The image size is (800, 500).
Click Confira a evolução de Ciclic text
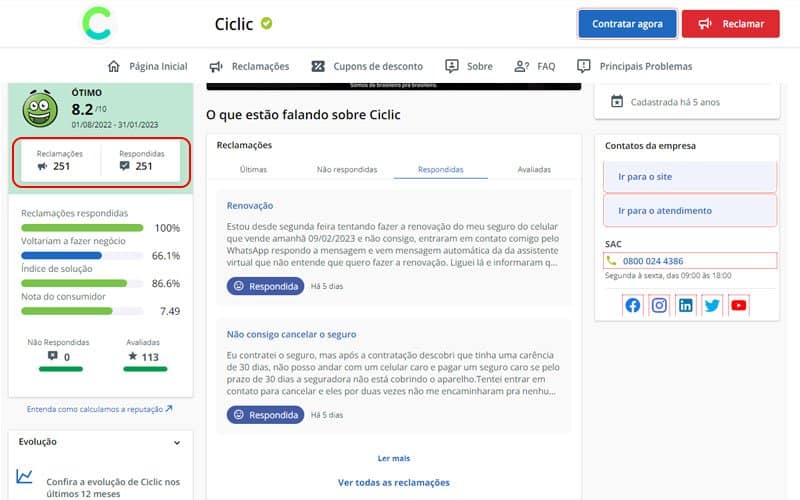[x=113, y=487]
